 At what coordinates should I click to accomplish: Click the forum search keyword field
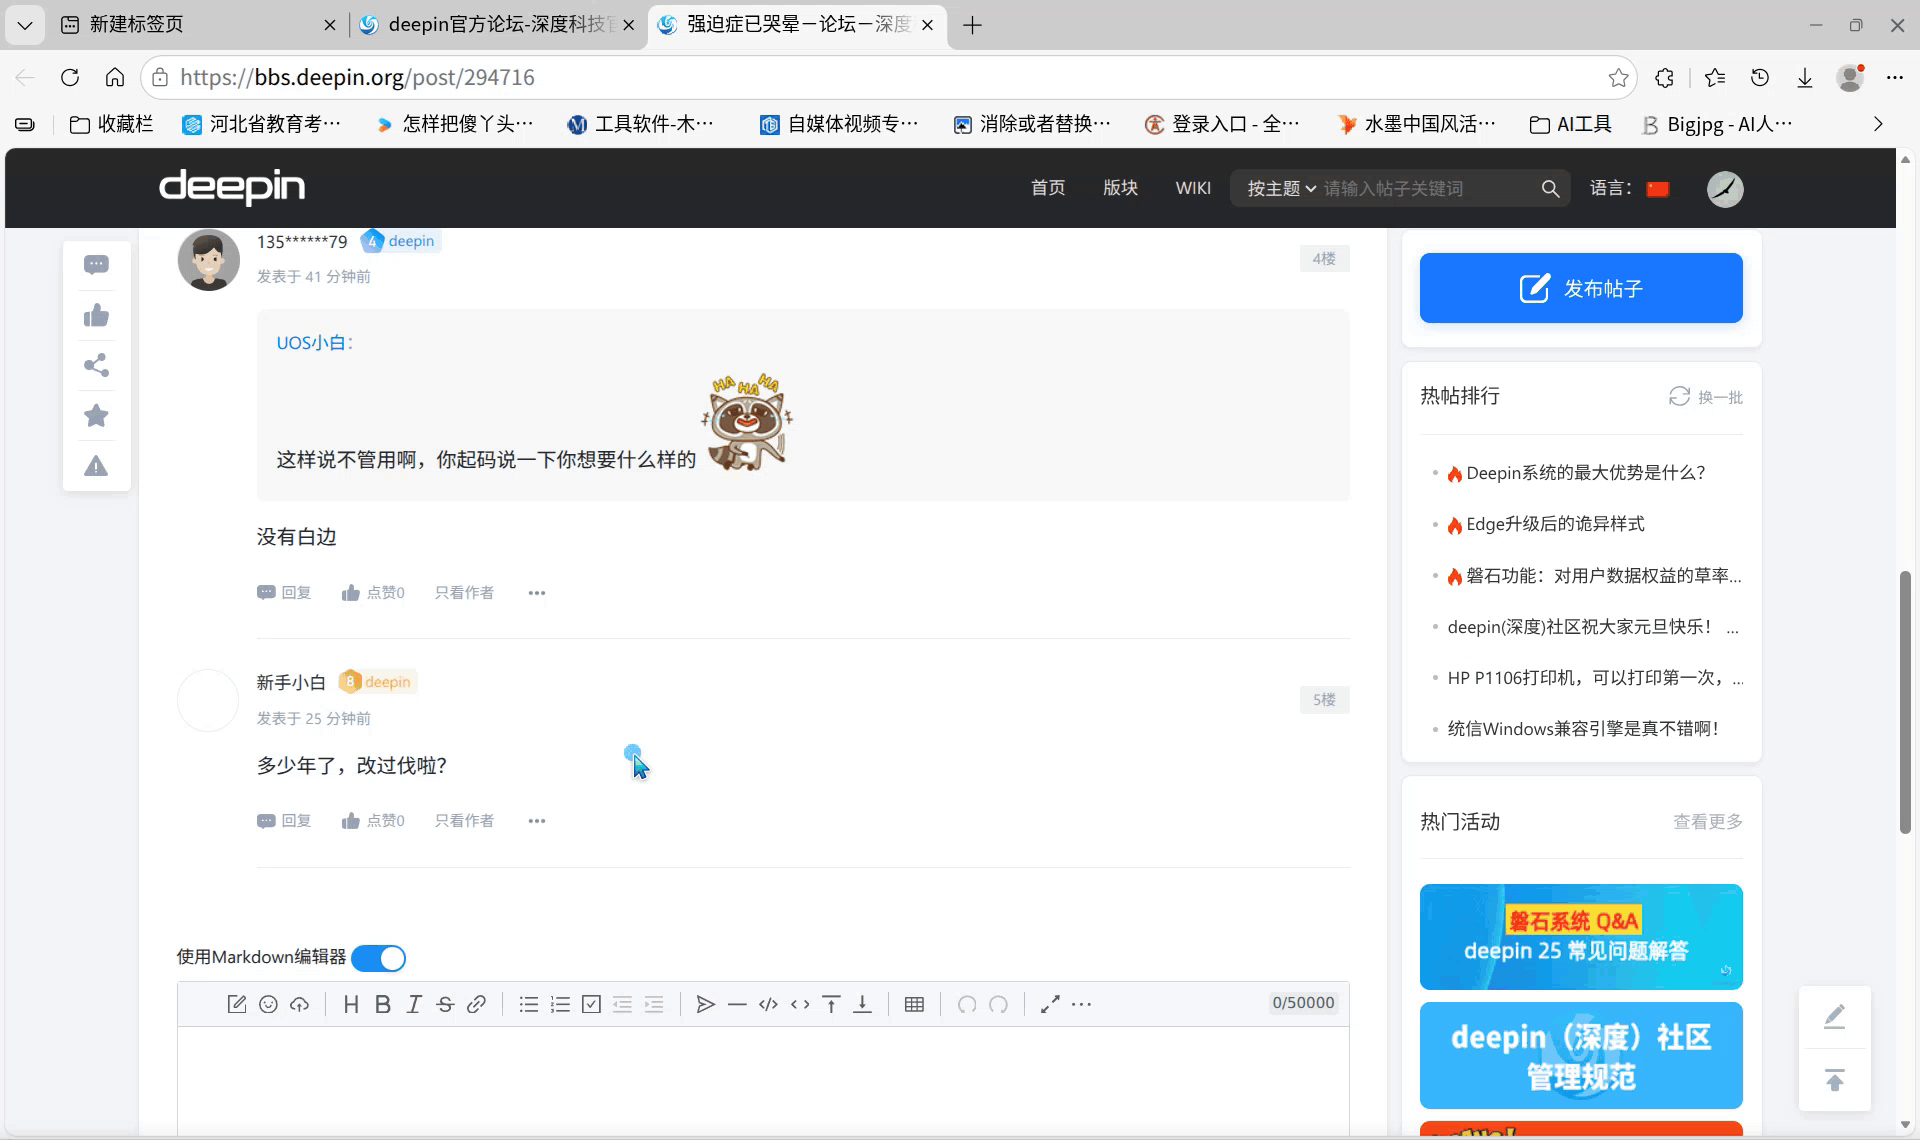pyautogui.click(x=1425, y=188)
